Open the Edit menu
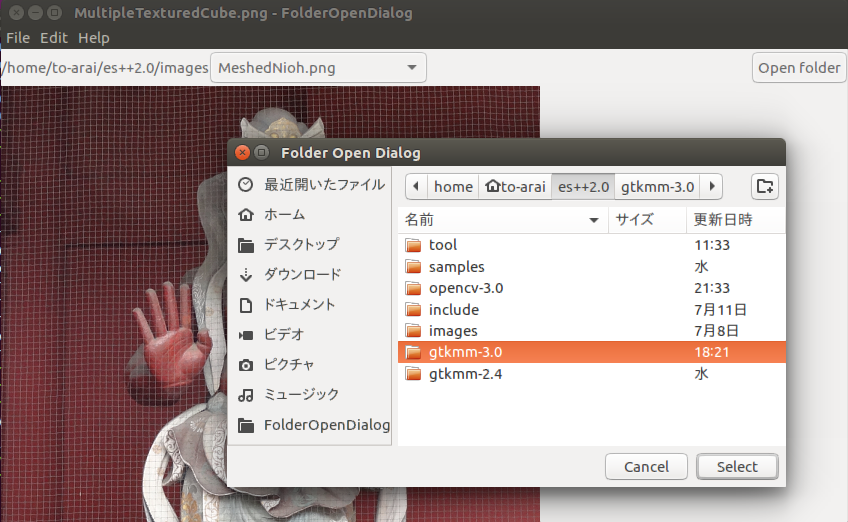 click(54, 38)
